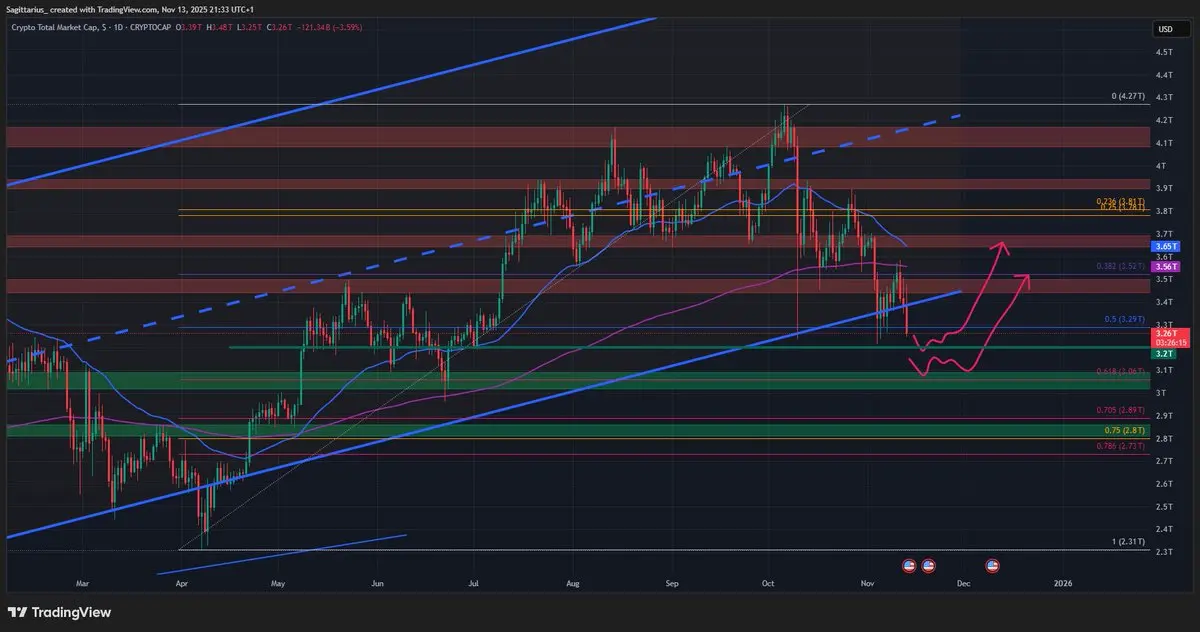The width and height of the screenshot is (1200, 632).
Task: Click the 3.9T price axis label
Action: [1164, 188]
